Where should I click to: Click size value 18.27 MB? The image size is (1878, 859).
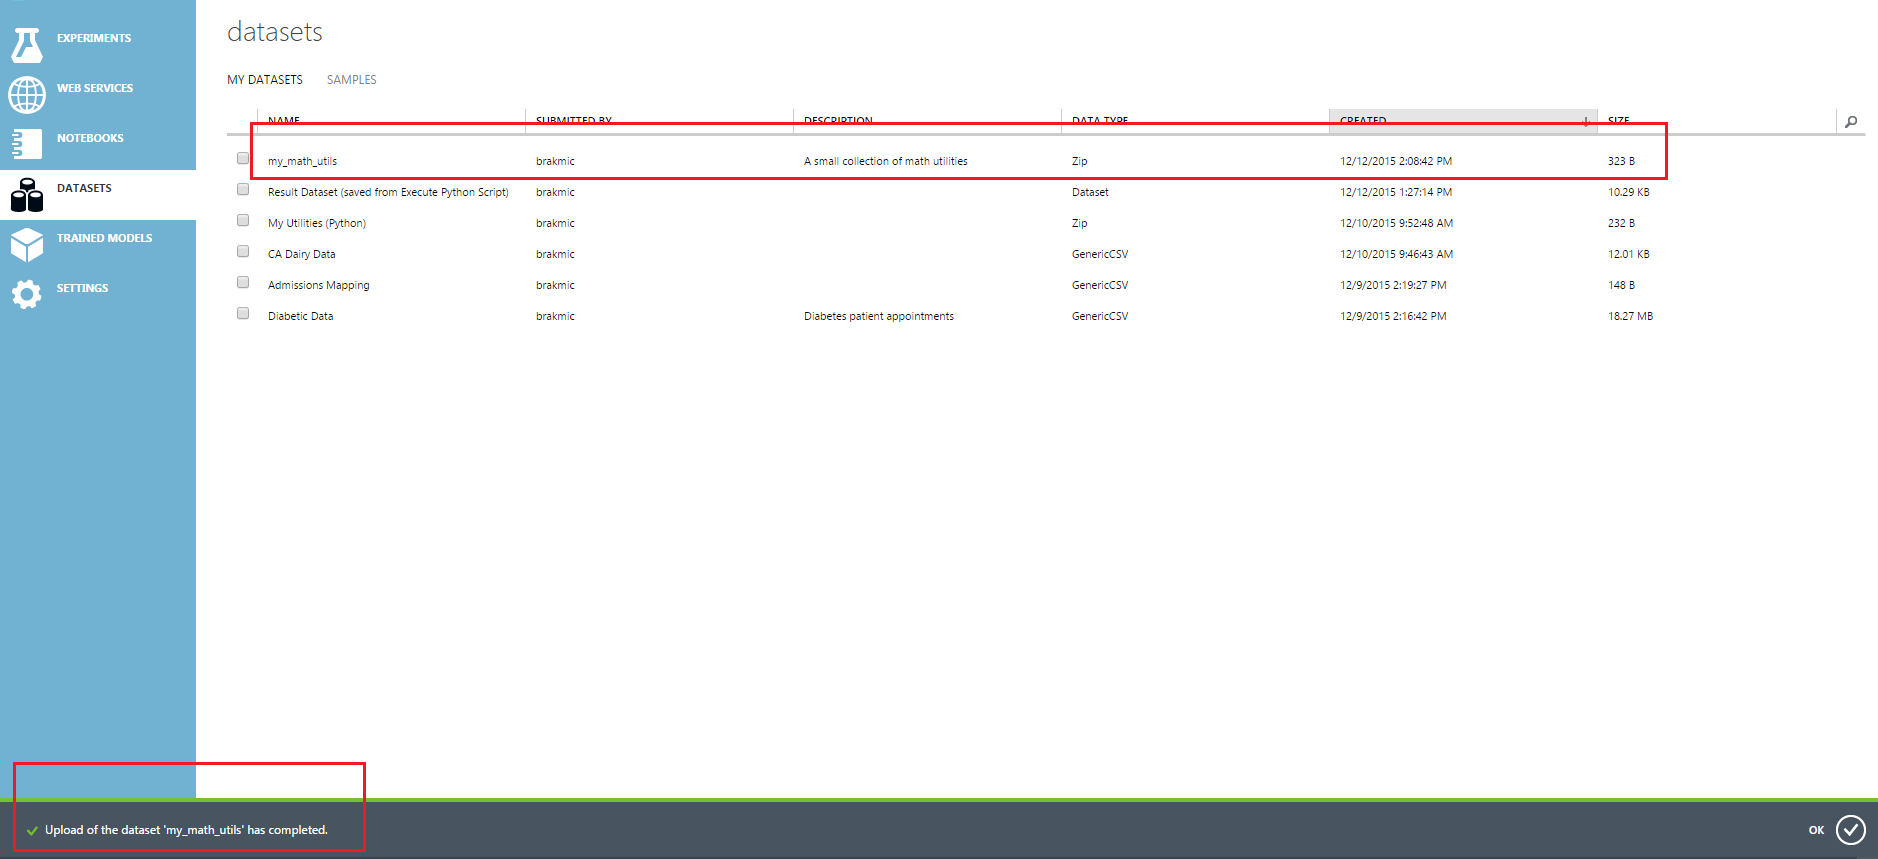(1630, 316)
